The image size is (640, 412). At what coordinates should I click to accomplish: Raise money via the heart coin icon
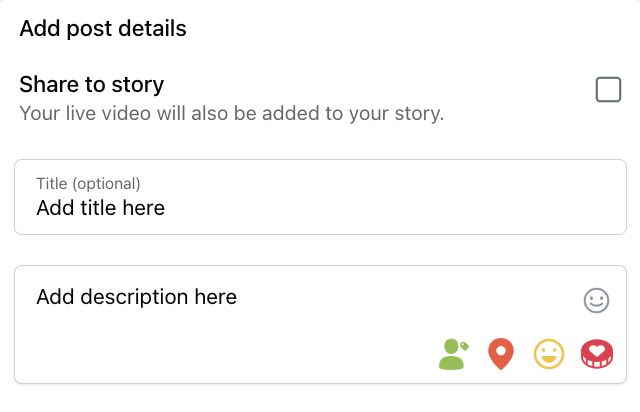pos(597,354)
